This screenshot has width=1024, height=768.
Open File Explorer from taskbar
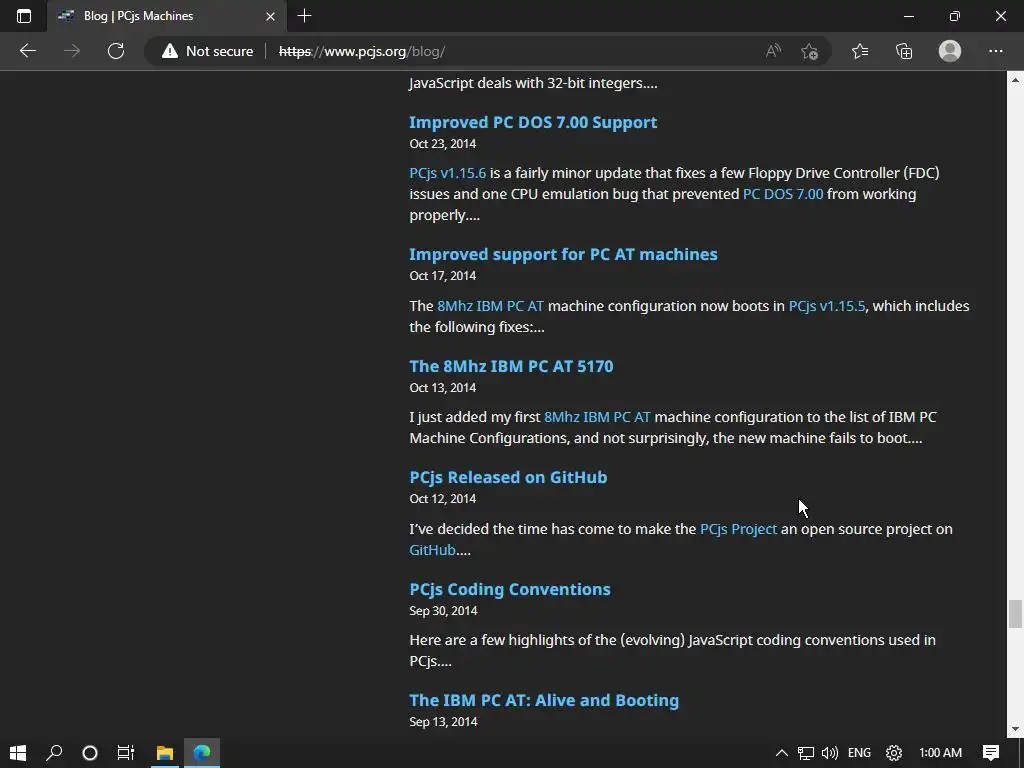pos(165,753)
